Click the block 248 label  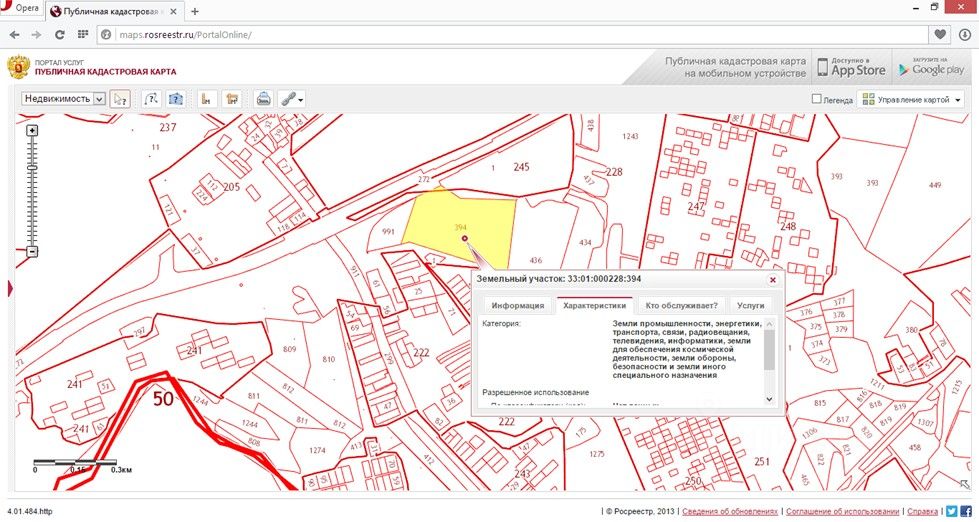click(x=788, y=226)
